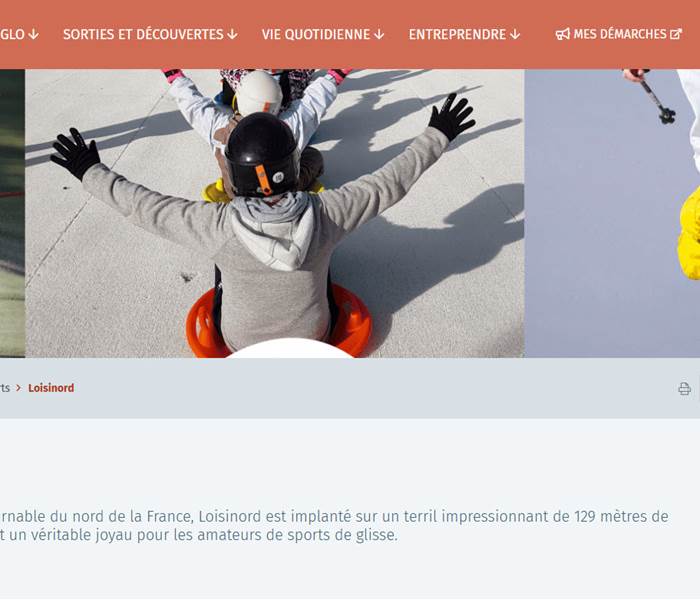Click the chevron separator before Loisinord breadcrumb
Image resolution: width=700 pixels, height=600 pixels.
coord(19,388)
